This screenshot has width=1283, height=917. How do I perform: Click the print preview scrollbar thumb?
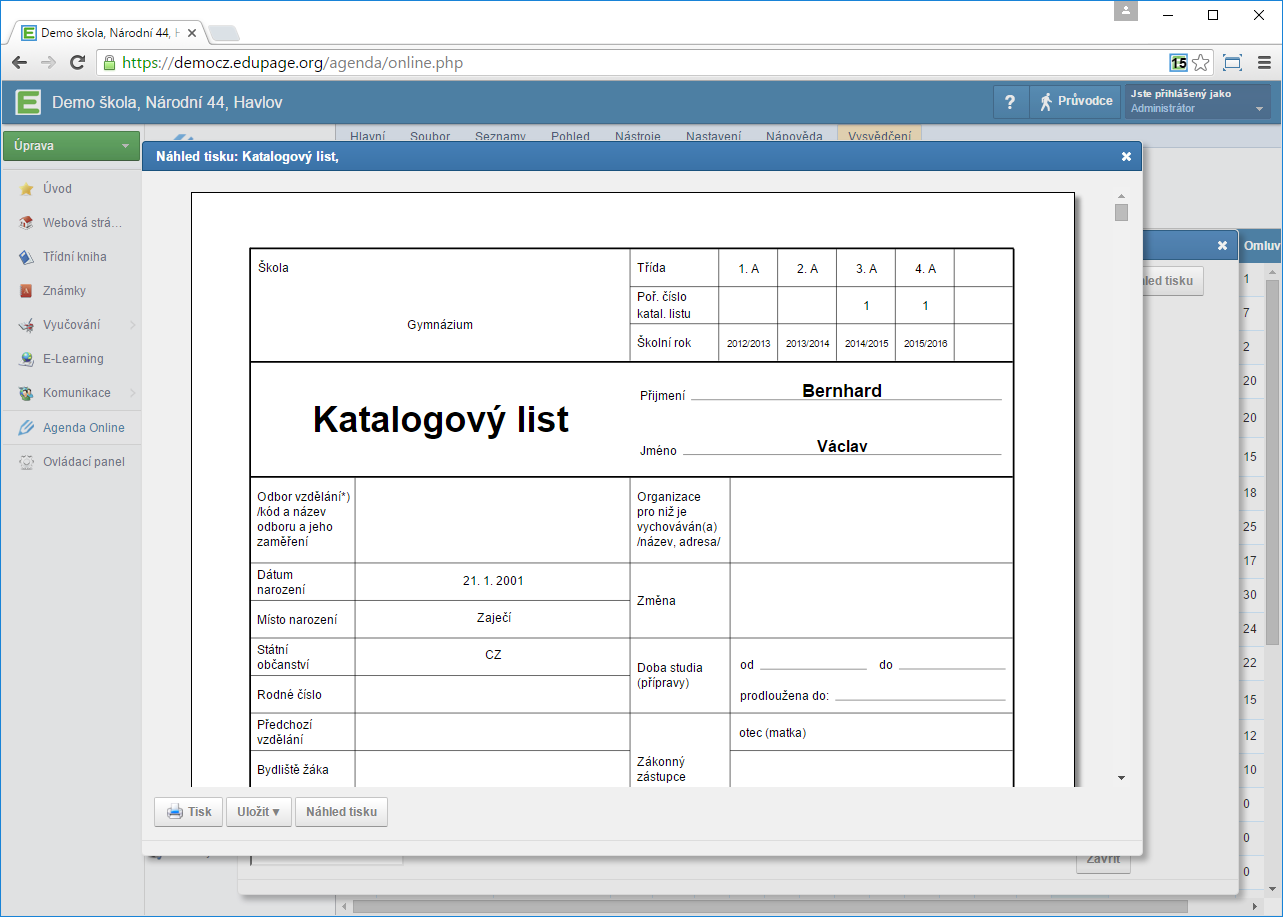[1121, 212]
